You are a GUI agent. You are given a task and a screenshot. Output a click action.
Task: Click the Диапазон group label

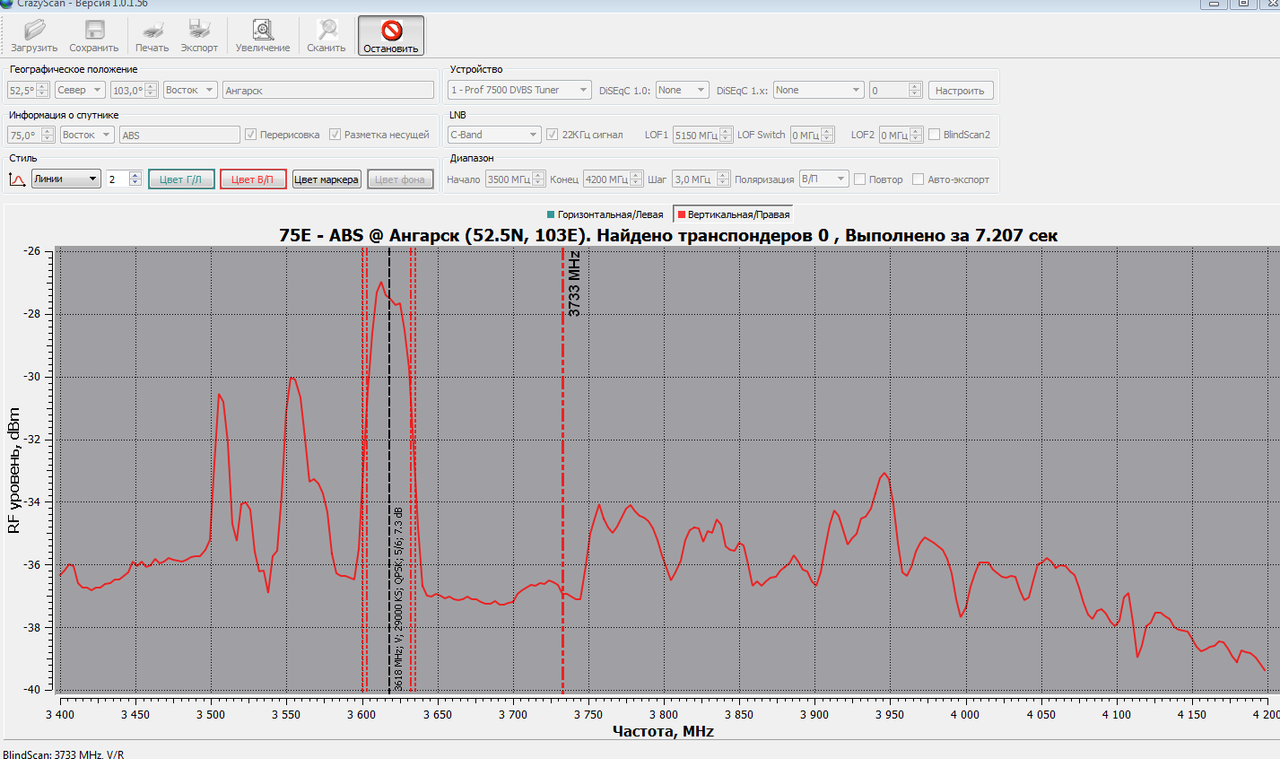(x=472, y=158)
